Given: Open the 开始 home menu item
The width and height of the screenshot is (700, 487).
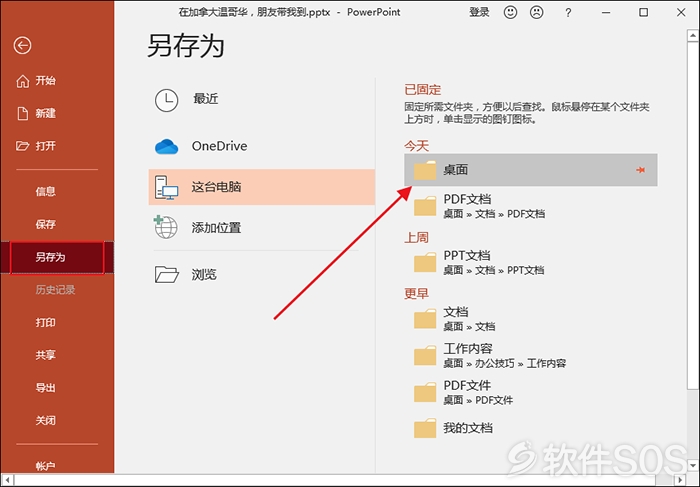Looking at the screenshot, I should [x=46, y=80].
